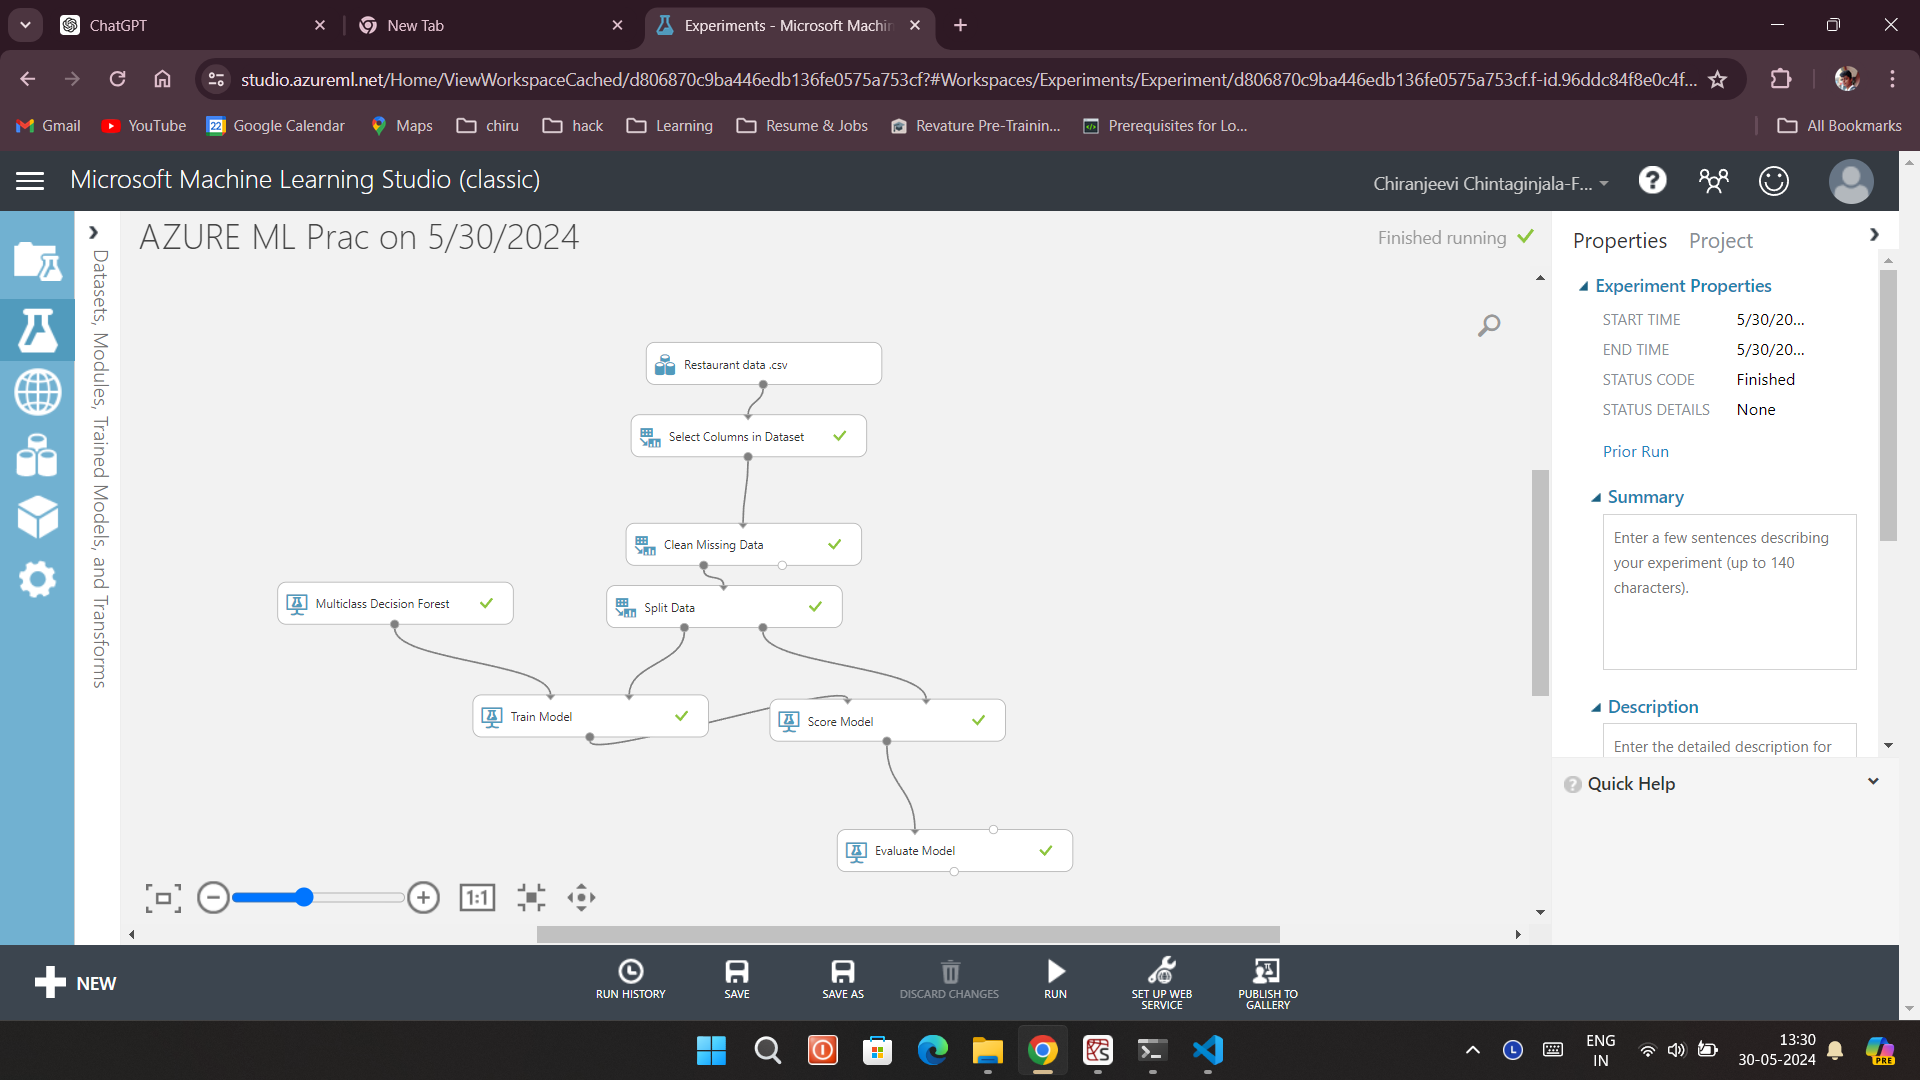Image resolution: width=1920 pixels, height=1080 pixels.
Task: Save the experiment
Action: pyautogui.click(x=737, y=980)
